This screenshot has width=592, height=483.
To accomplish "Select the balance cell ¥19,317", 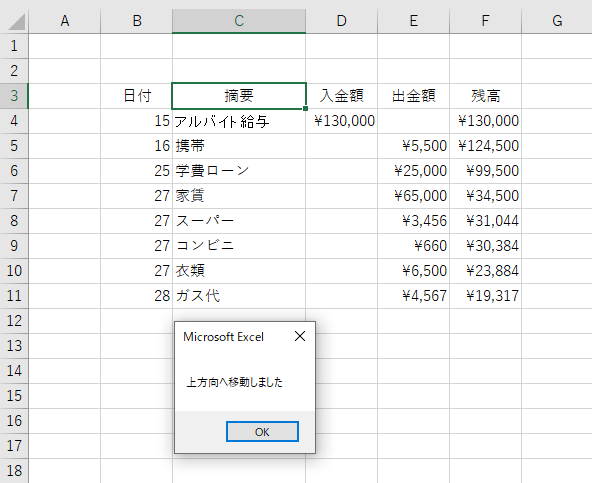I will tap(486, 296).
